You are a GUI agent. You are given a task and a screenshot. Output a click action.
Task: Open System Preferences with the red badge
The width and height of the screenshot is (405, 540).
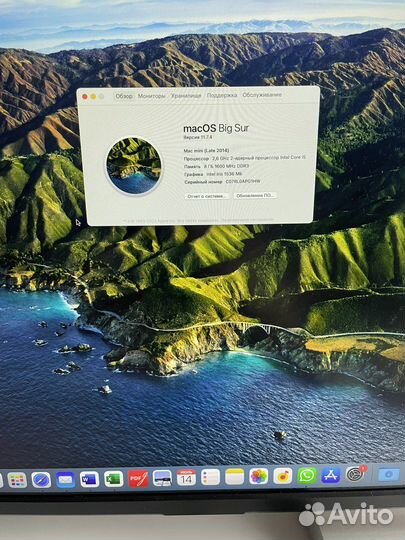pos(356,474)
